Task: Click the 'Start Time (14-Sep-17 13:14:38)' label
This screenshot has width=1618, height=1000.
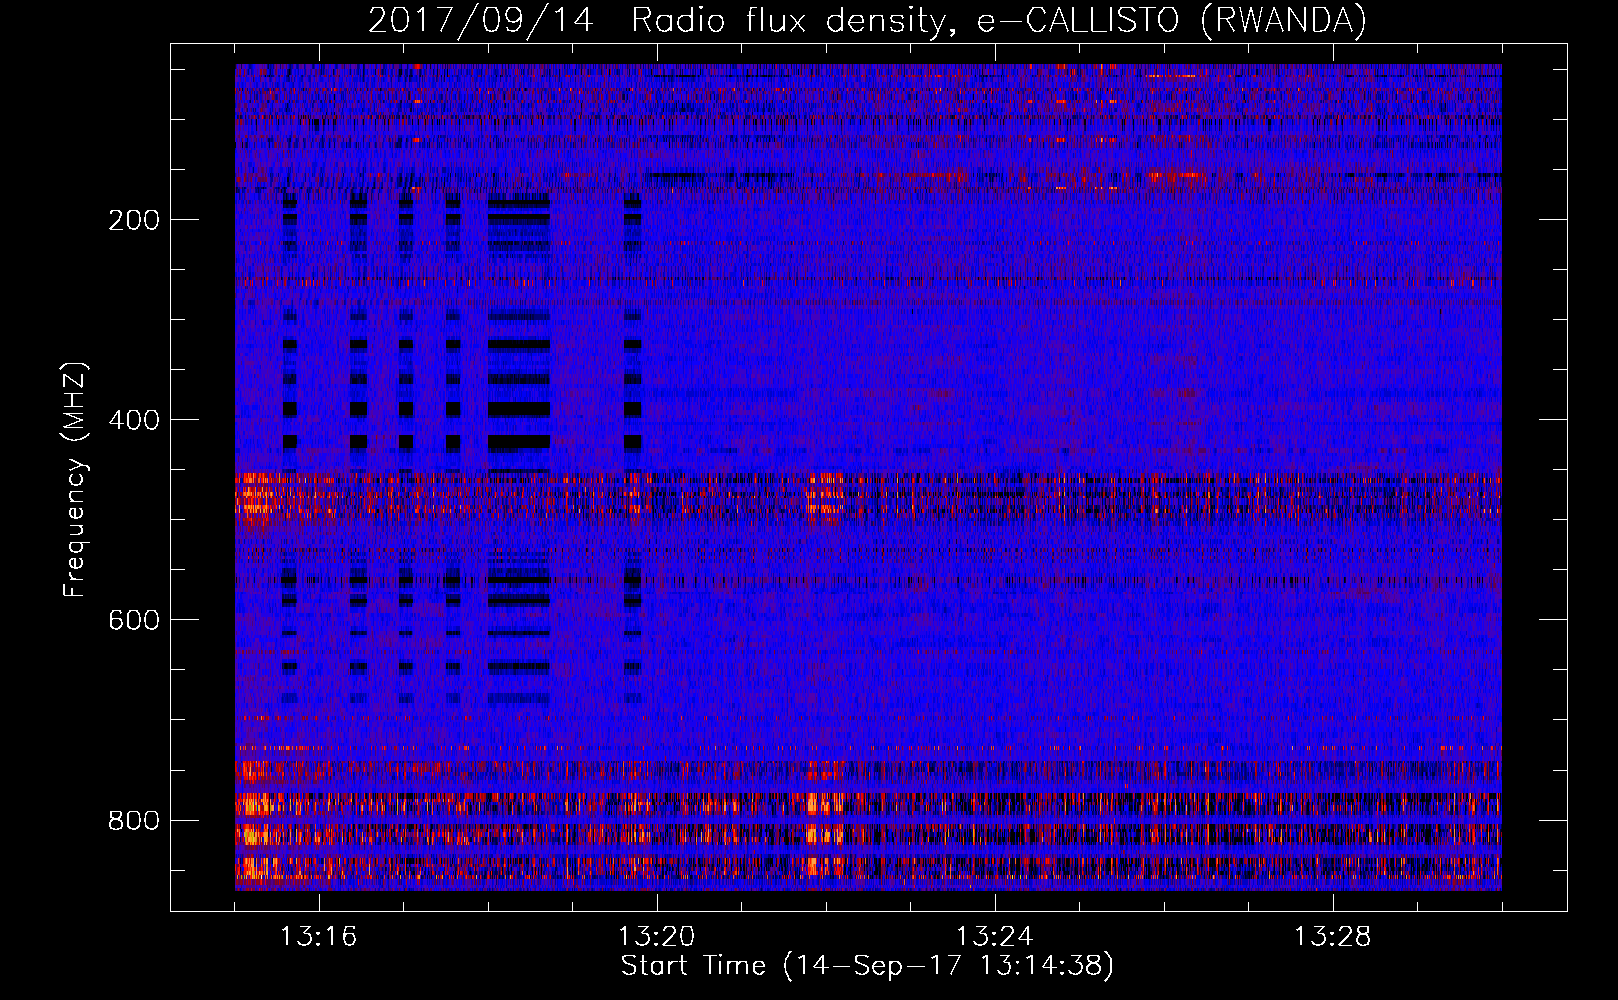Action: click(867, 966)
